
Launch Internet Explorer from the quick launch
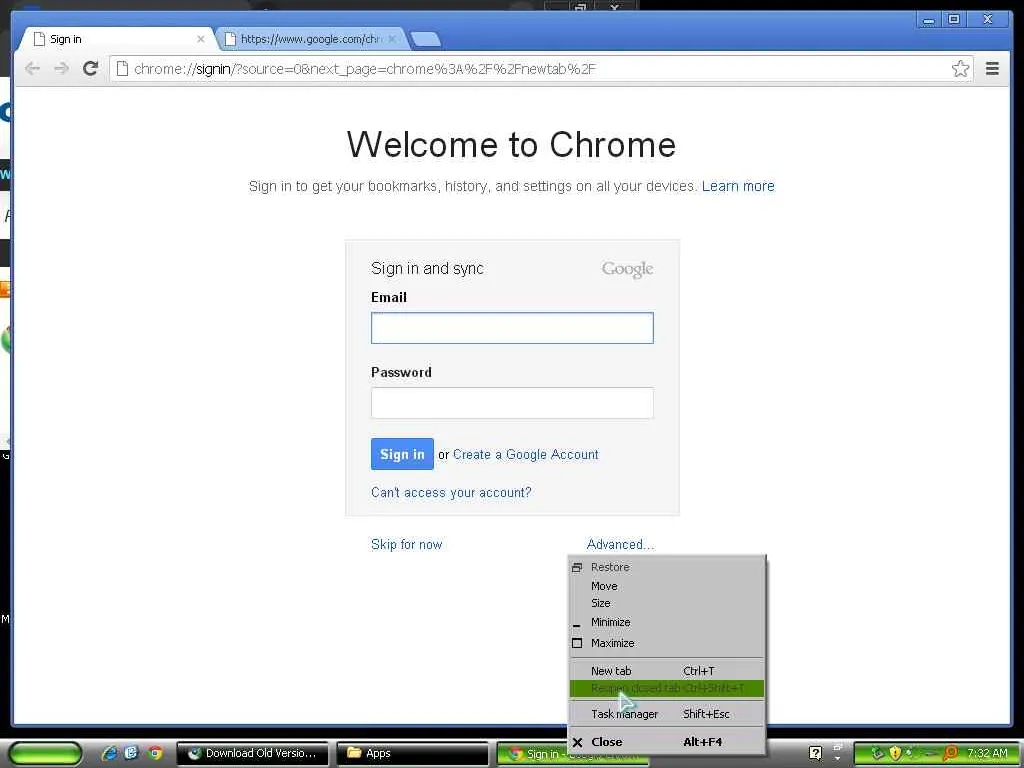109,753
